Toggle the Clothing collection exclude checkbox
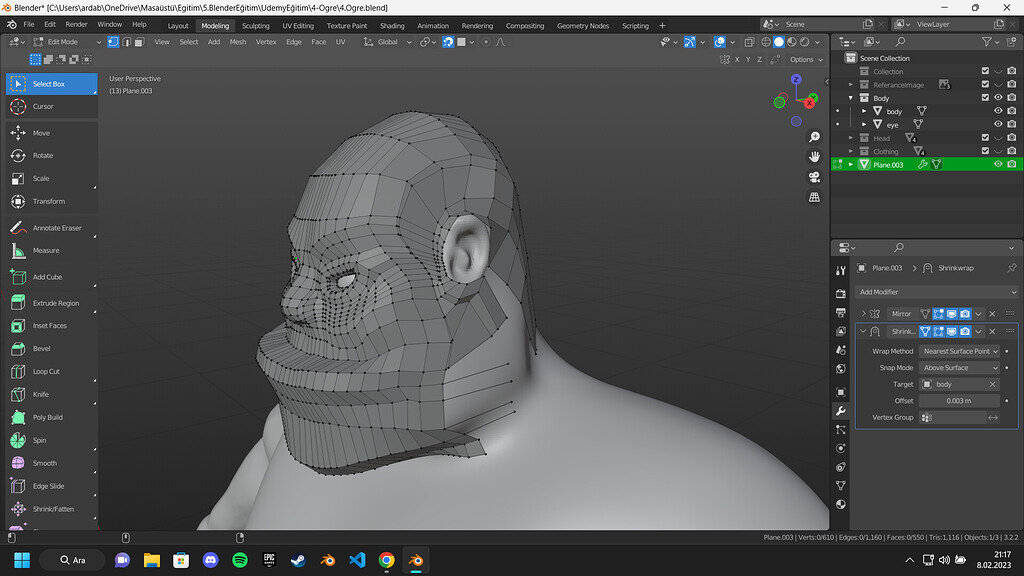The width and height of the screenshot is (1024, 576). (985, 151)
